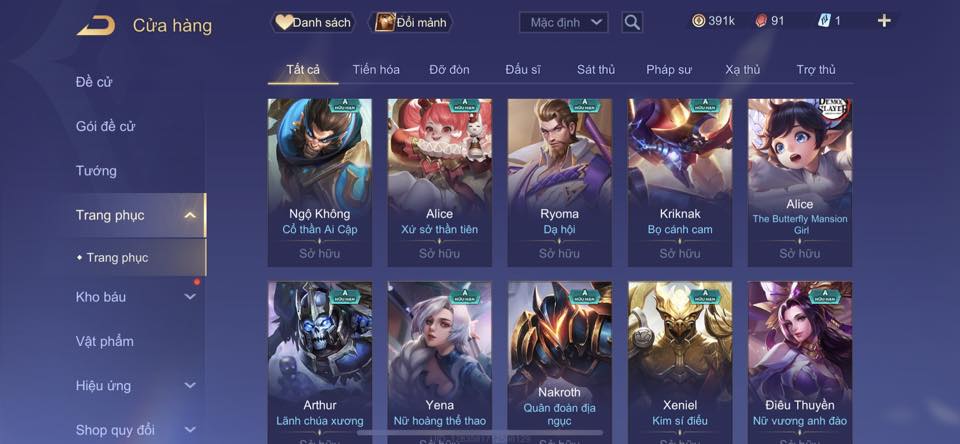The height and width of the screenshot is (444, 960).
Task: Tap the heart icon for Danh sách
Action: [284, 23]
